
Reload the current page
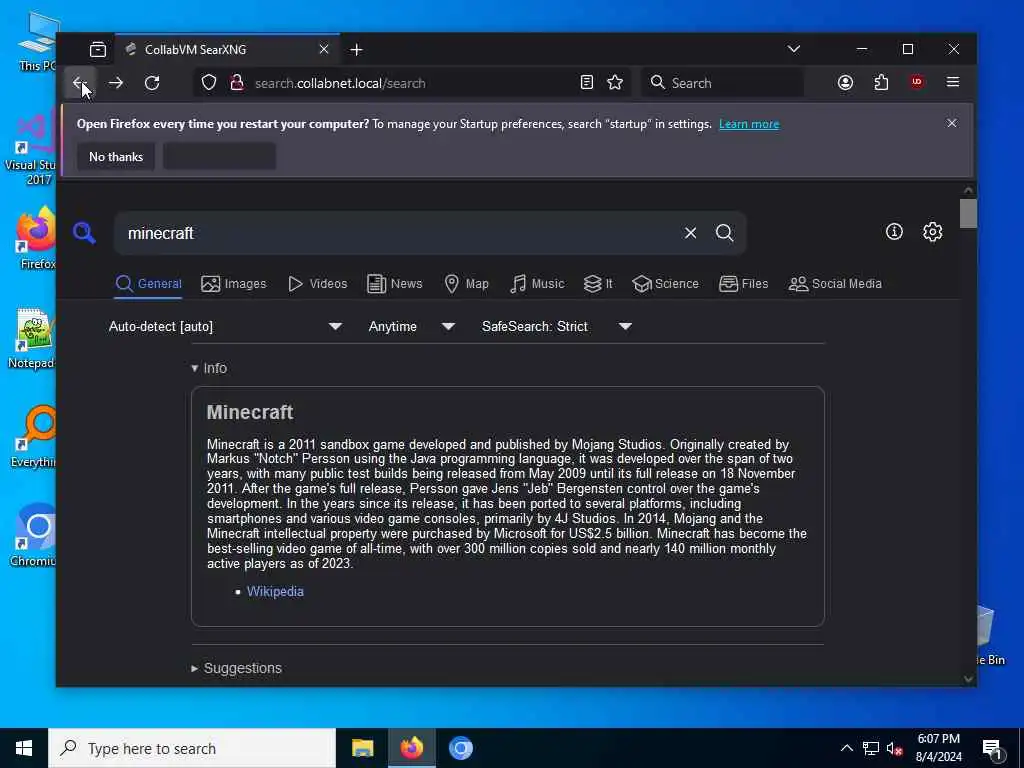coord(152,83)
